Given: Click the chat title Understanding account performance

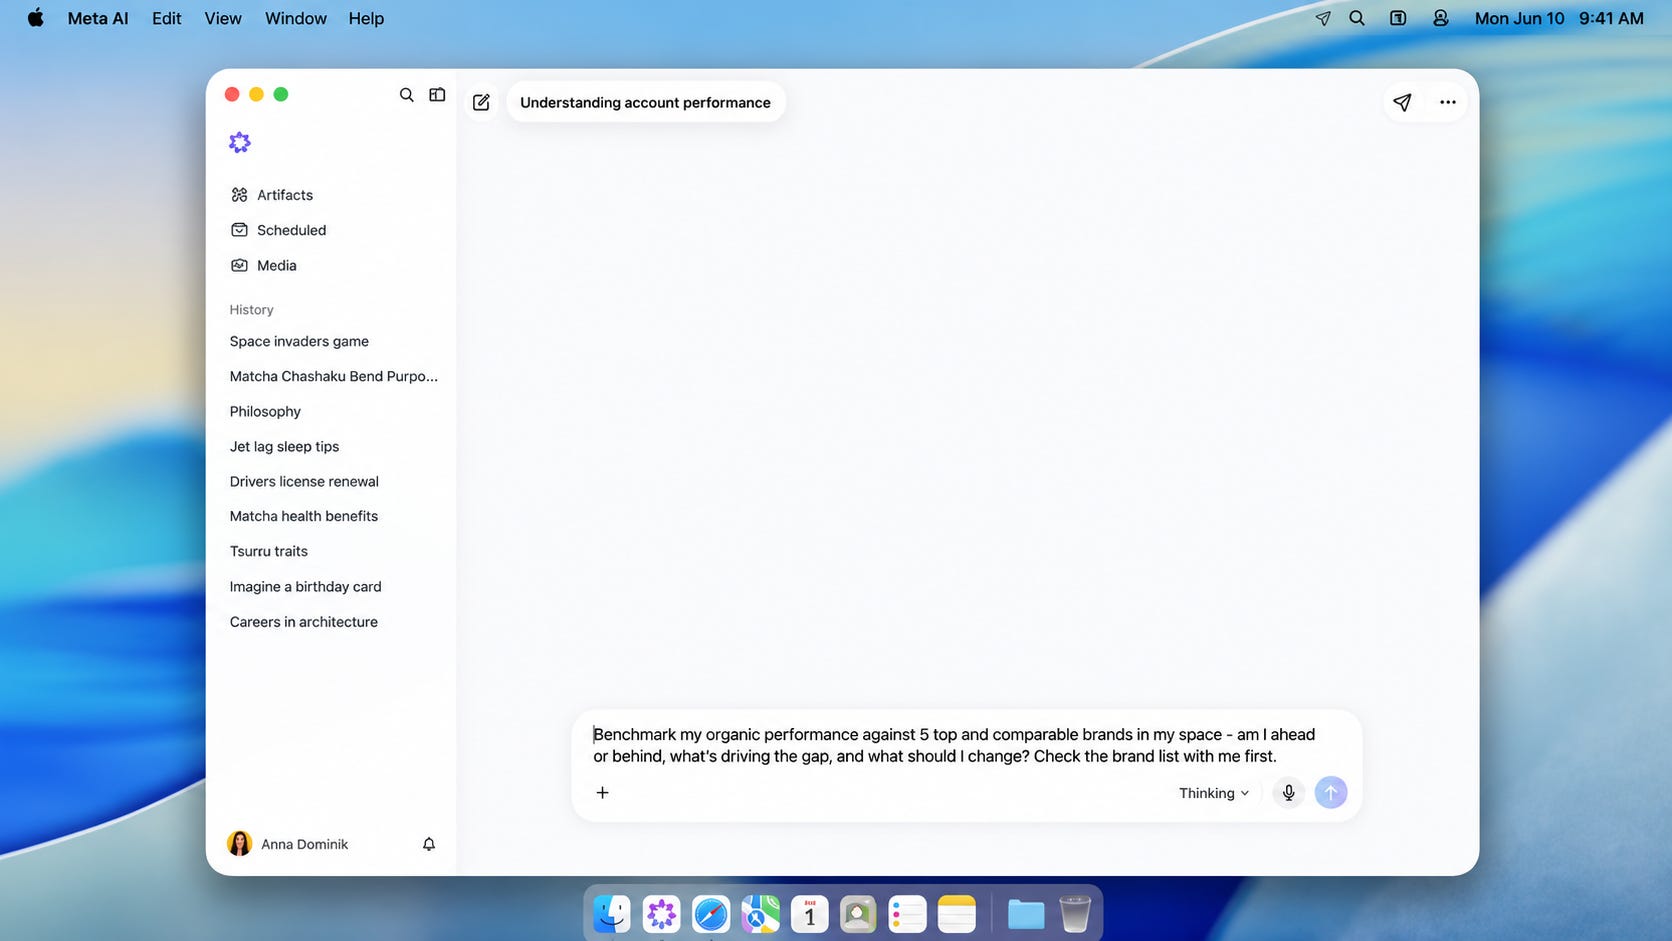Looking at the screenshot, I should click(x=645, y=102).
